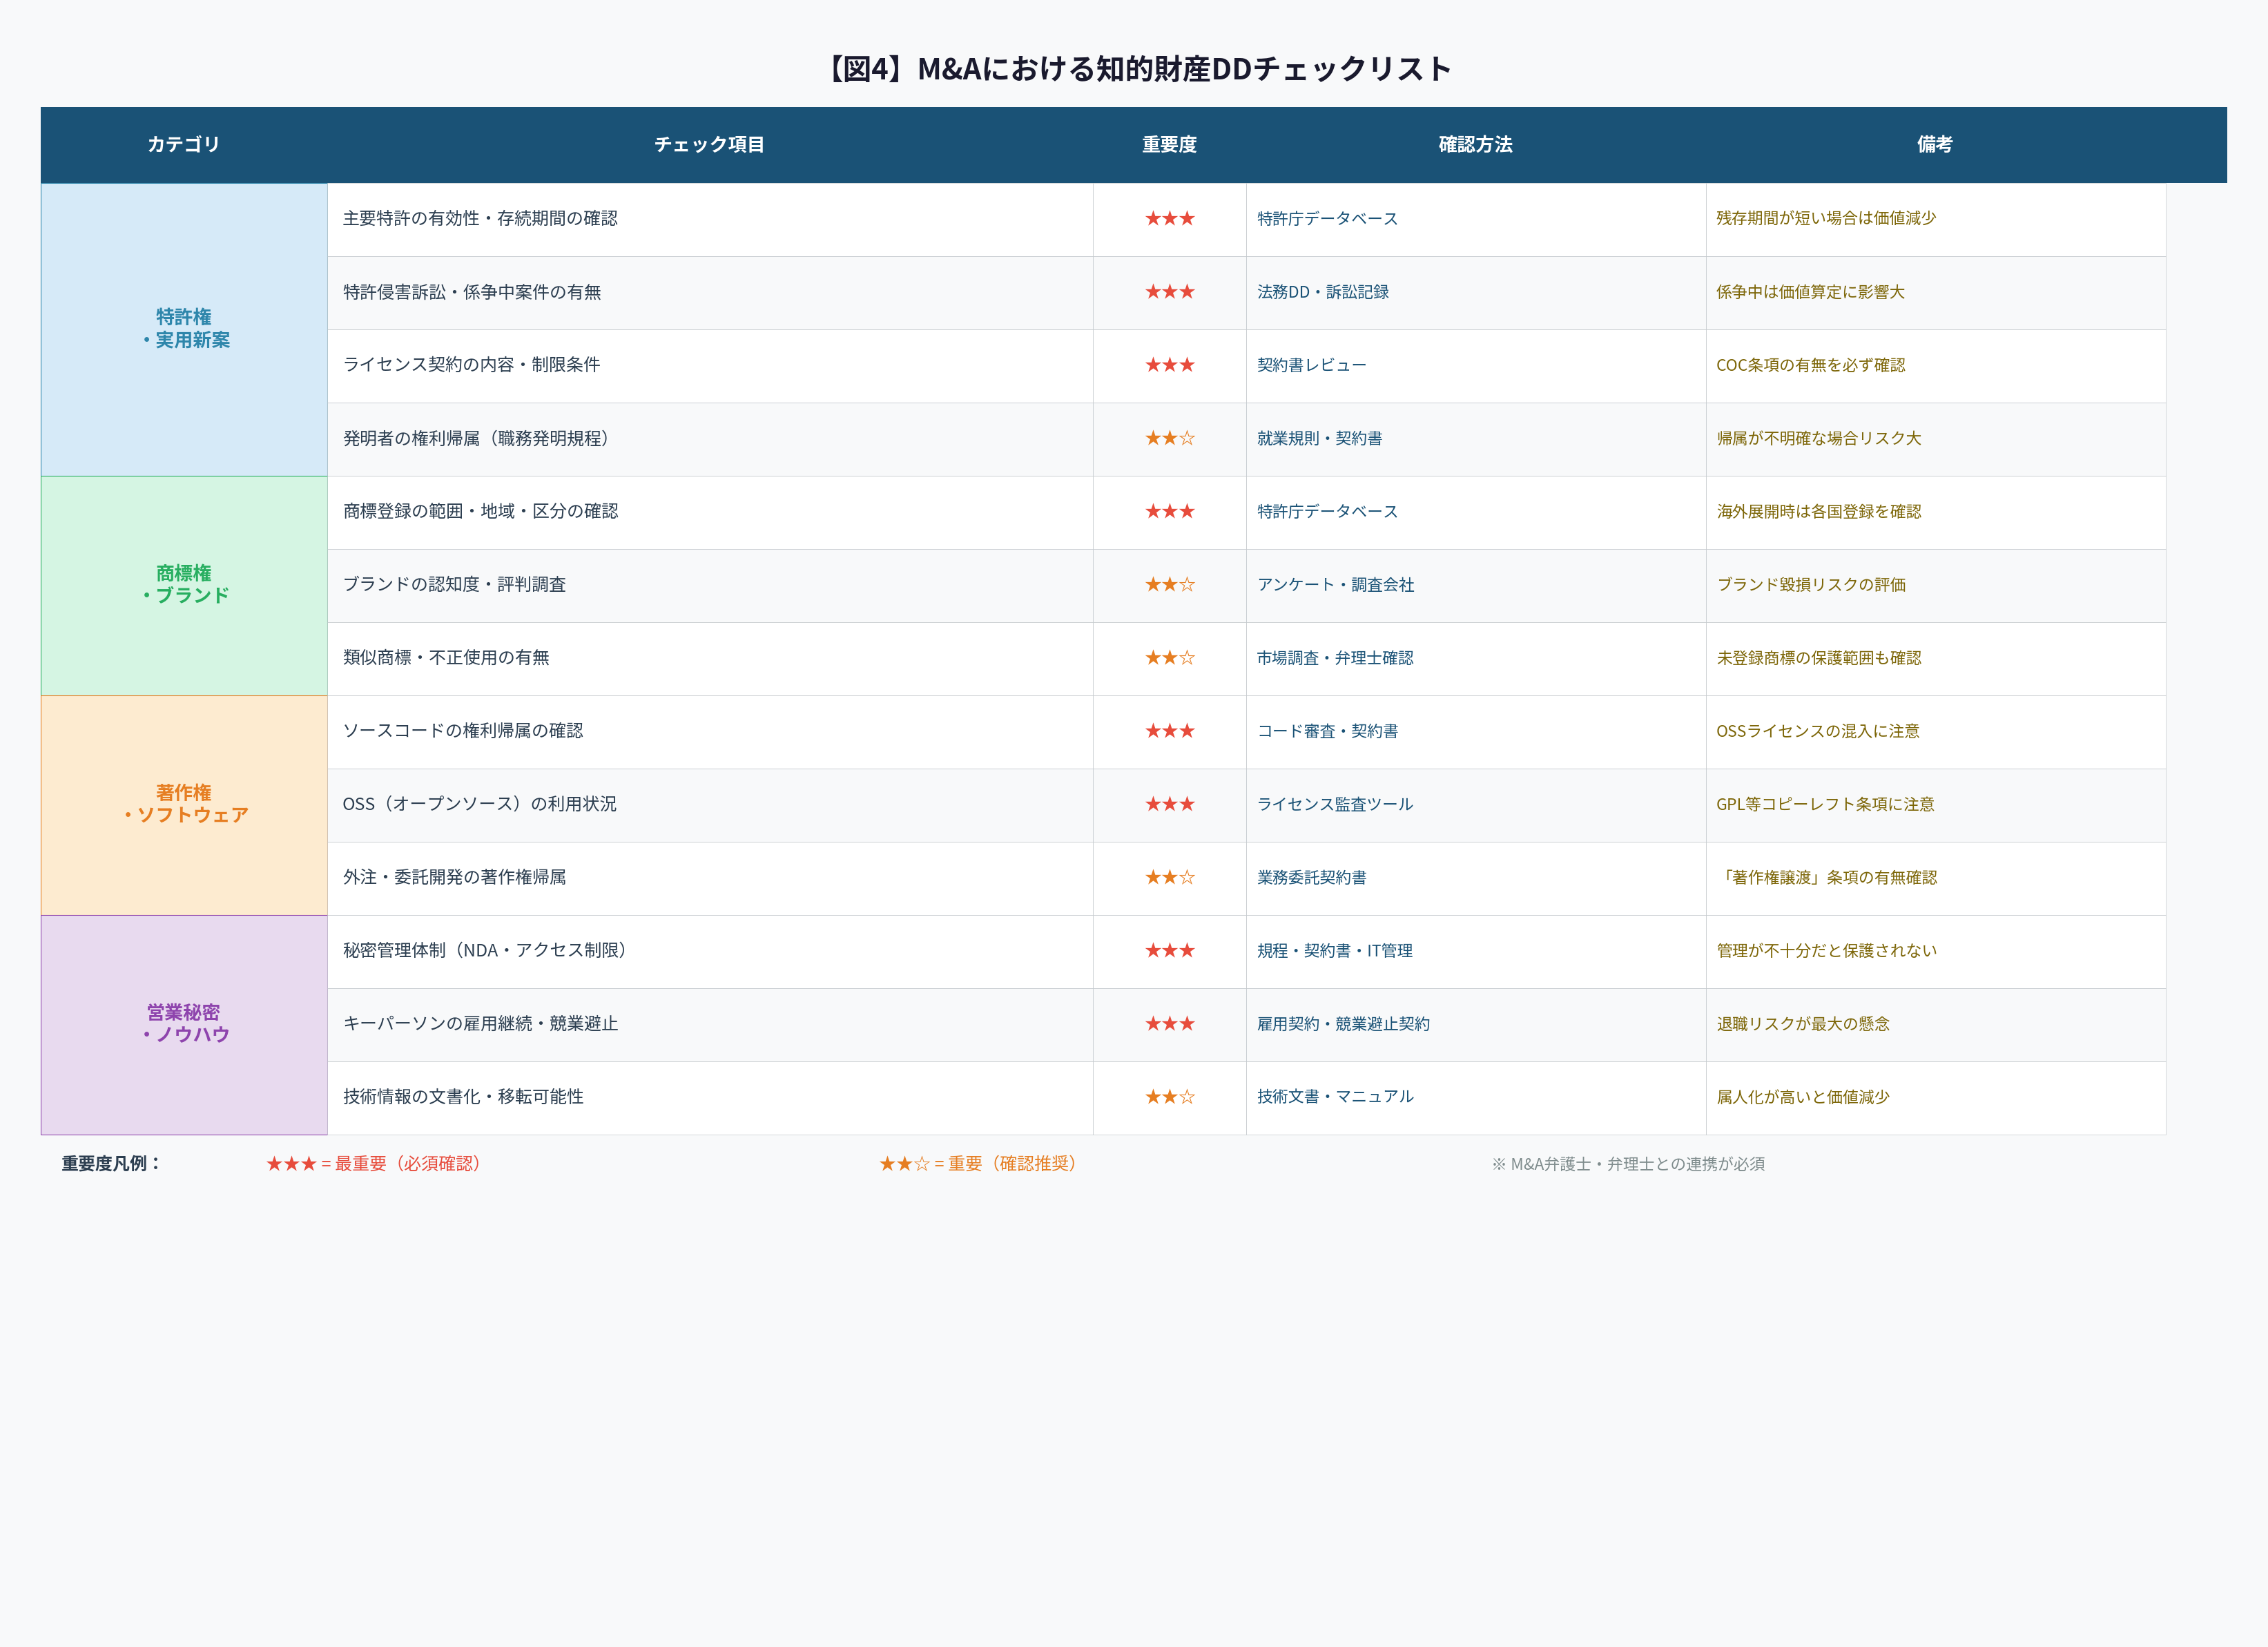Click star rating in OSS利用状況 row

1170,804
